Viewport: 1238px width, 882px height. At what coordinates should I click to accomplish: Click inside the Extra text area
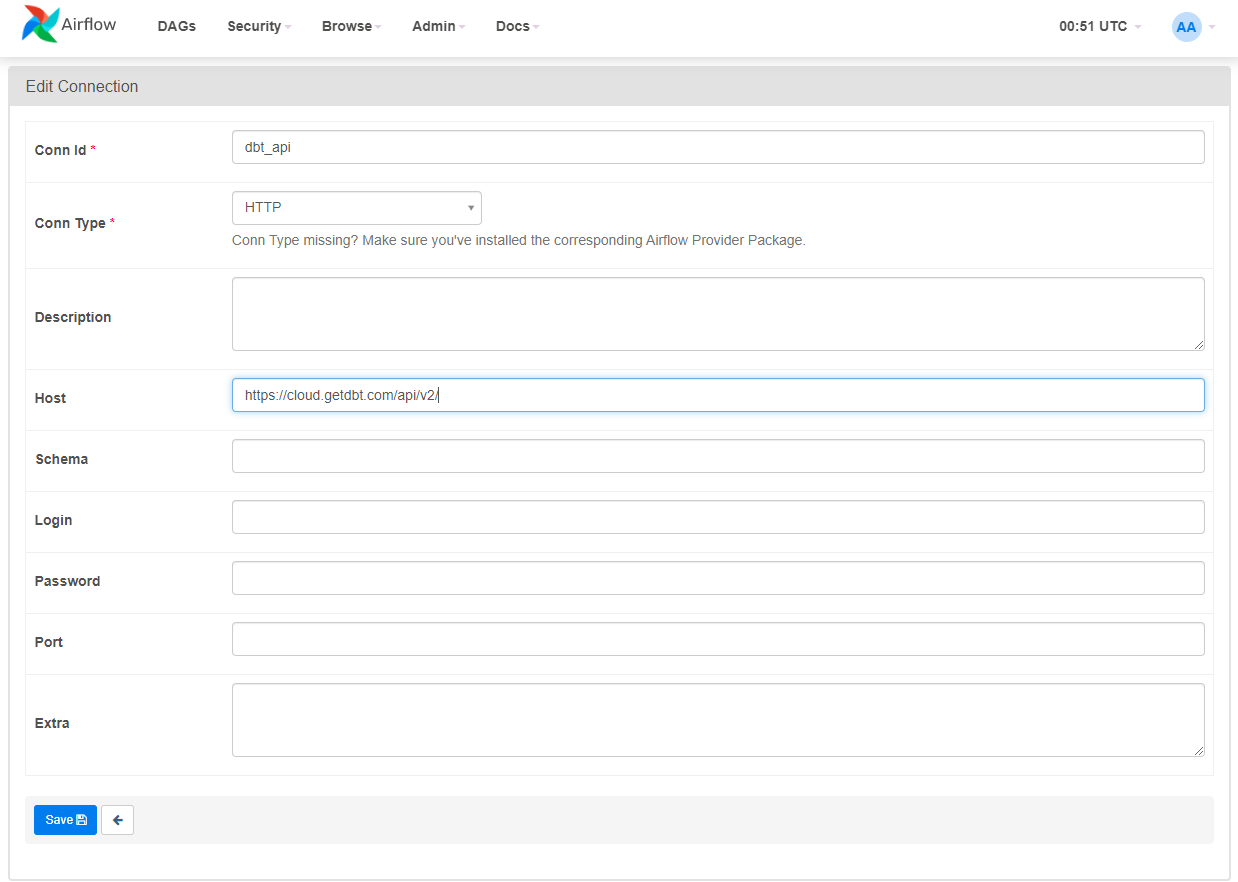tap(717, 720)
